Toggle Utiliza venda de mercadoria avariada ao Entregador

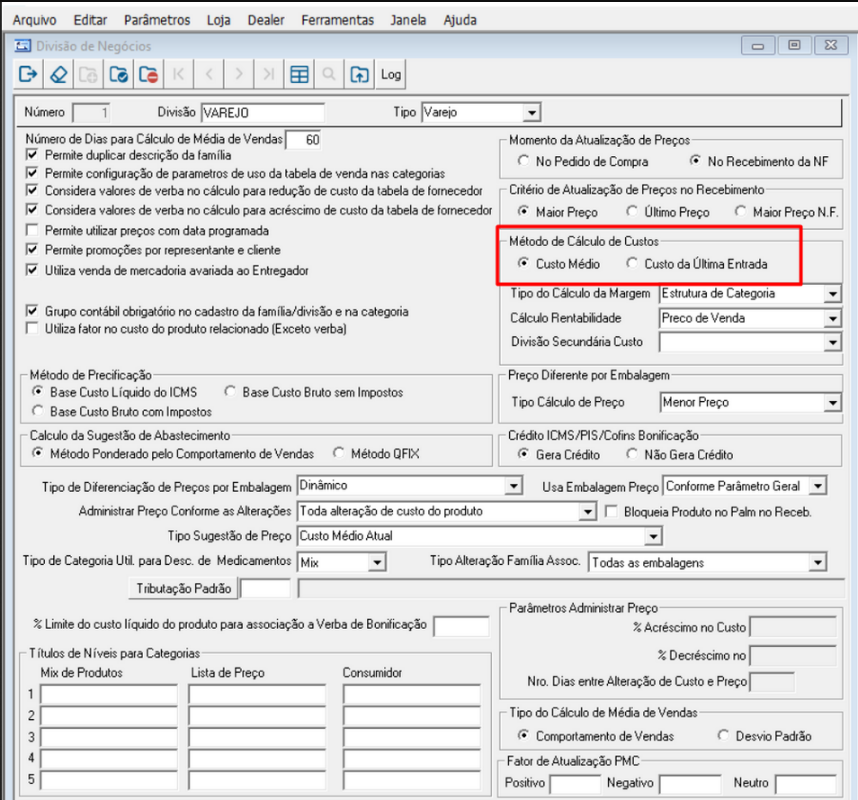[x=32, y=270]
